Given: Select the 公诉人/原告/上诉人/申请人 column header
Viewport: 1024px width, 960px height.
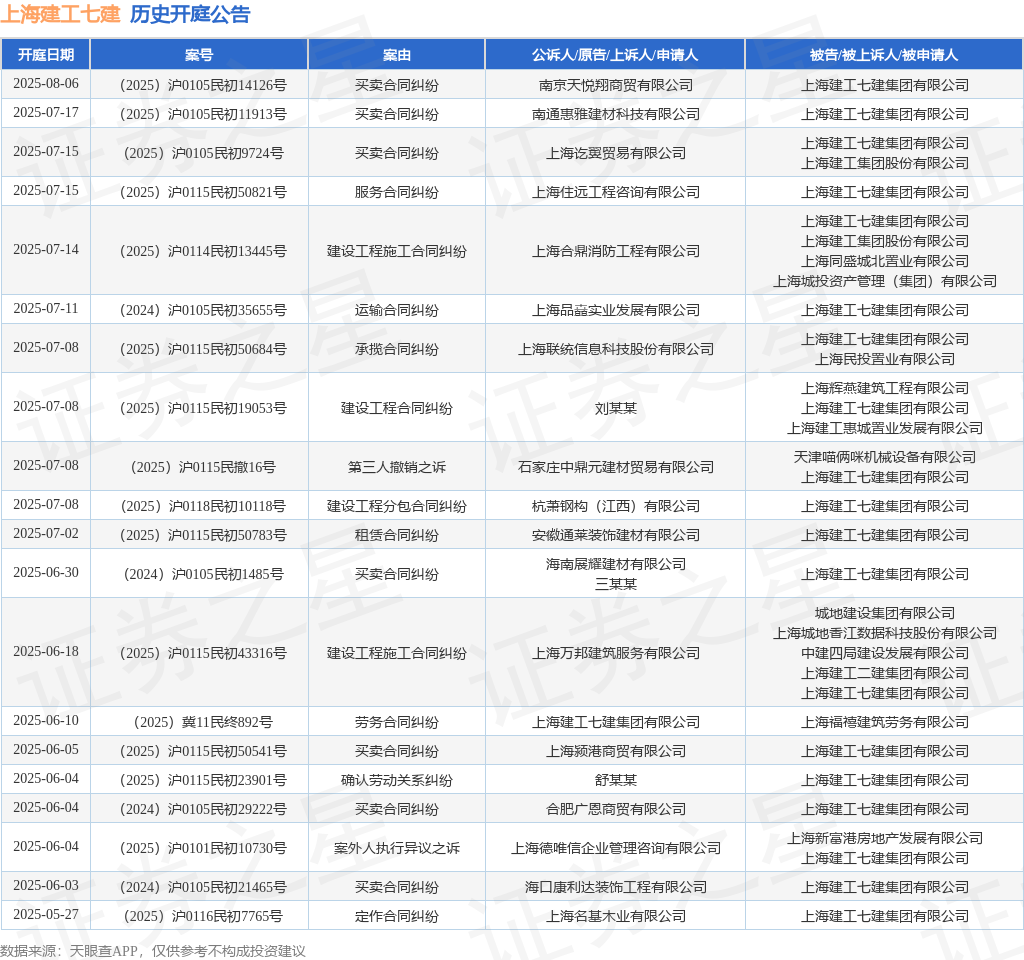Looking at the screenshot, I should [x=615, y=55].
